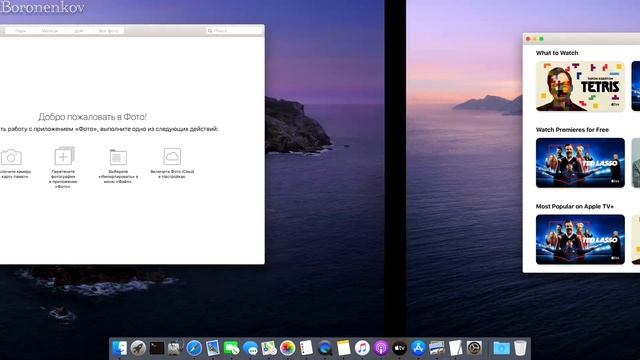Switch to the Дни tab in Photos

click(79, 31)
